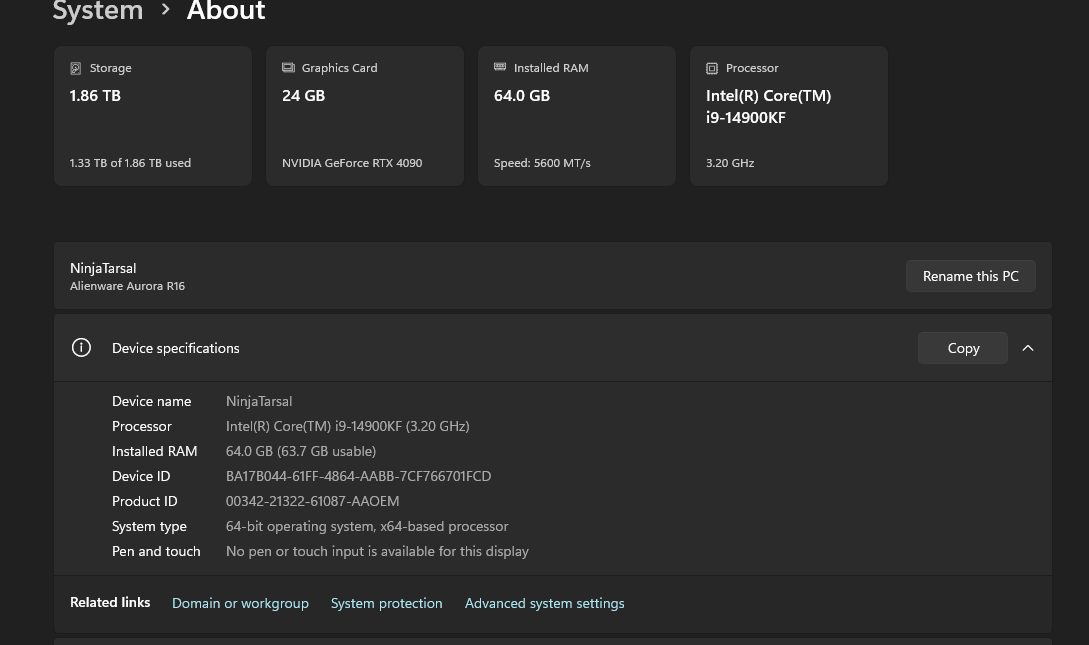Click the Installed RAM memory icon
The width and height of the screenshot is (1089, 645).
500,67
